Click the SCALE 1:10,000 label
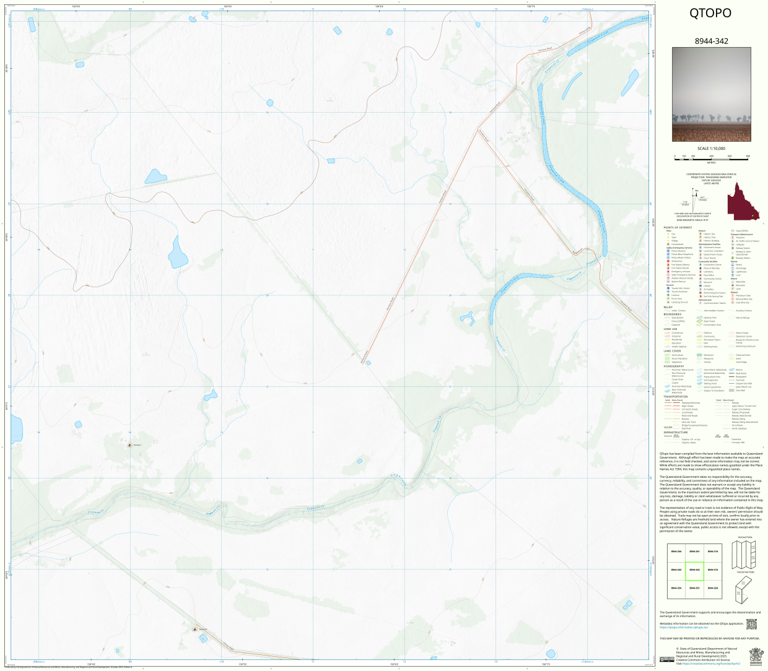Image resolution: width=768 pixels, height=671 pixels. pyautogui.click(x=711, y=148)
